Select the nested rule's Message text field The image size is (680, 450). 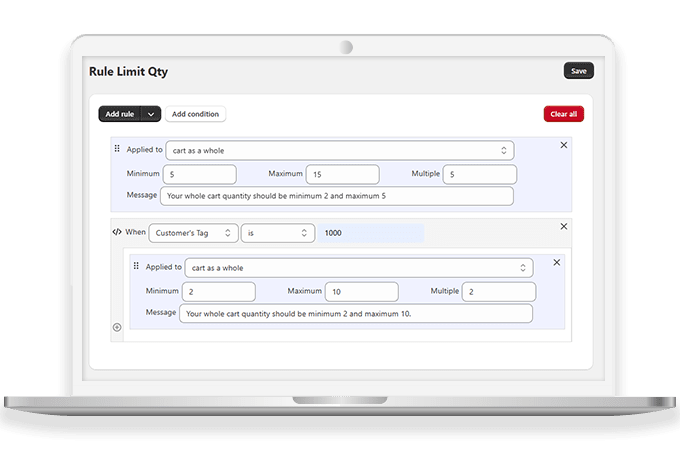(356, 313)
